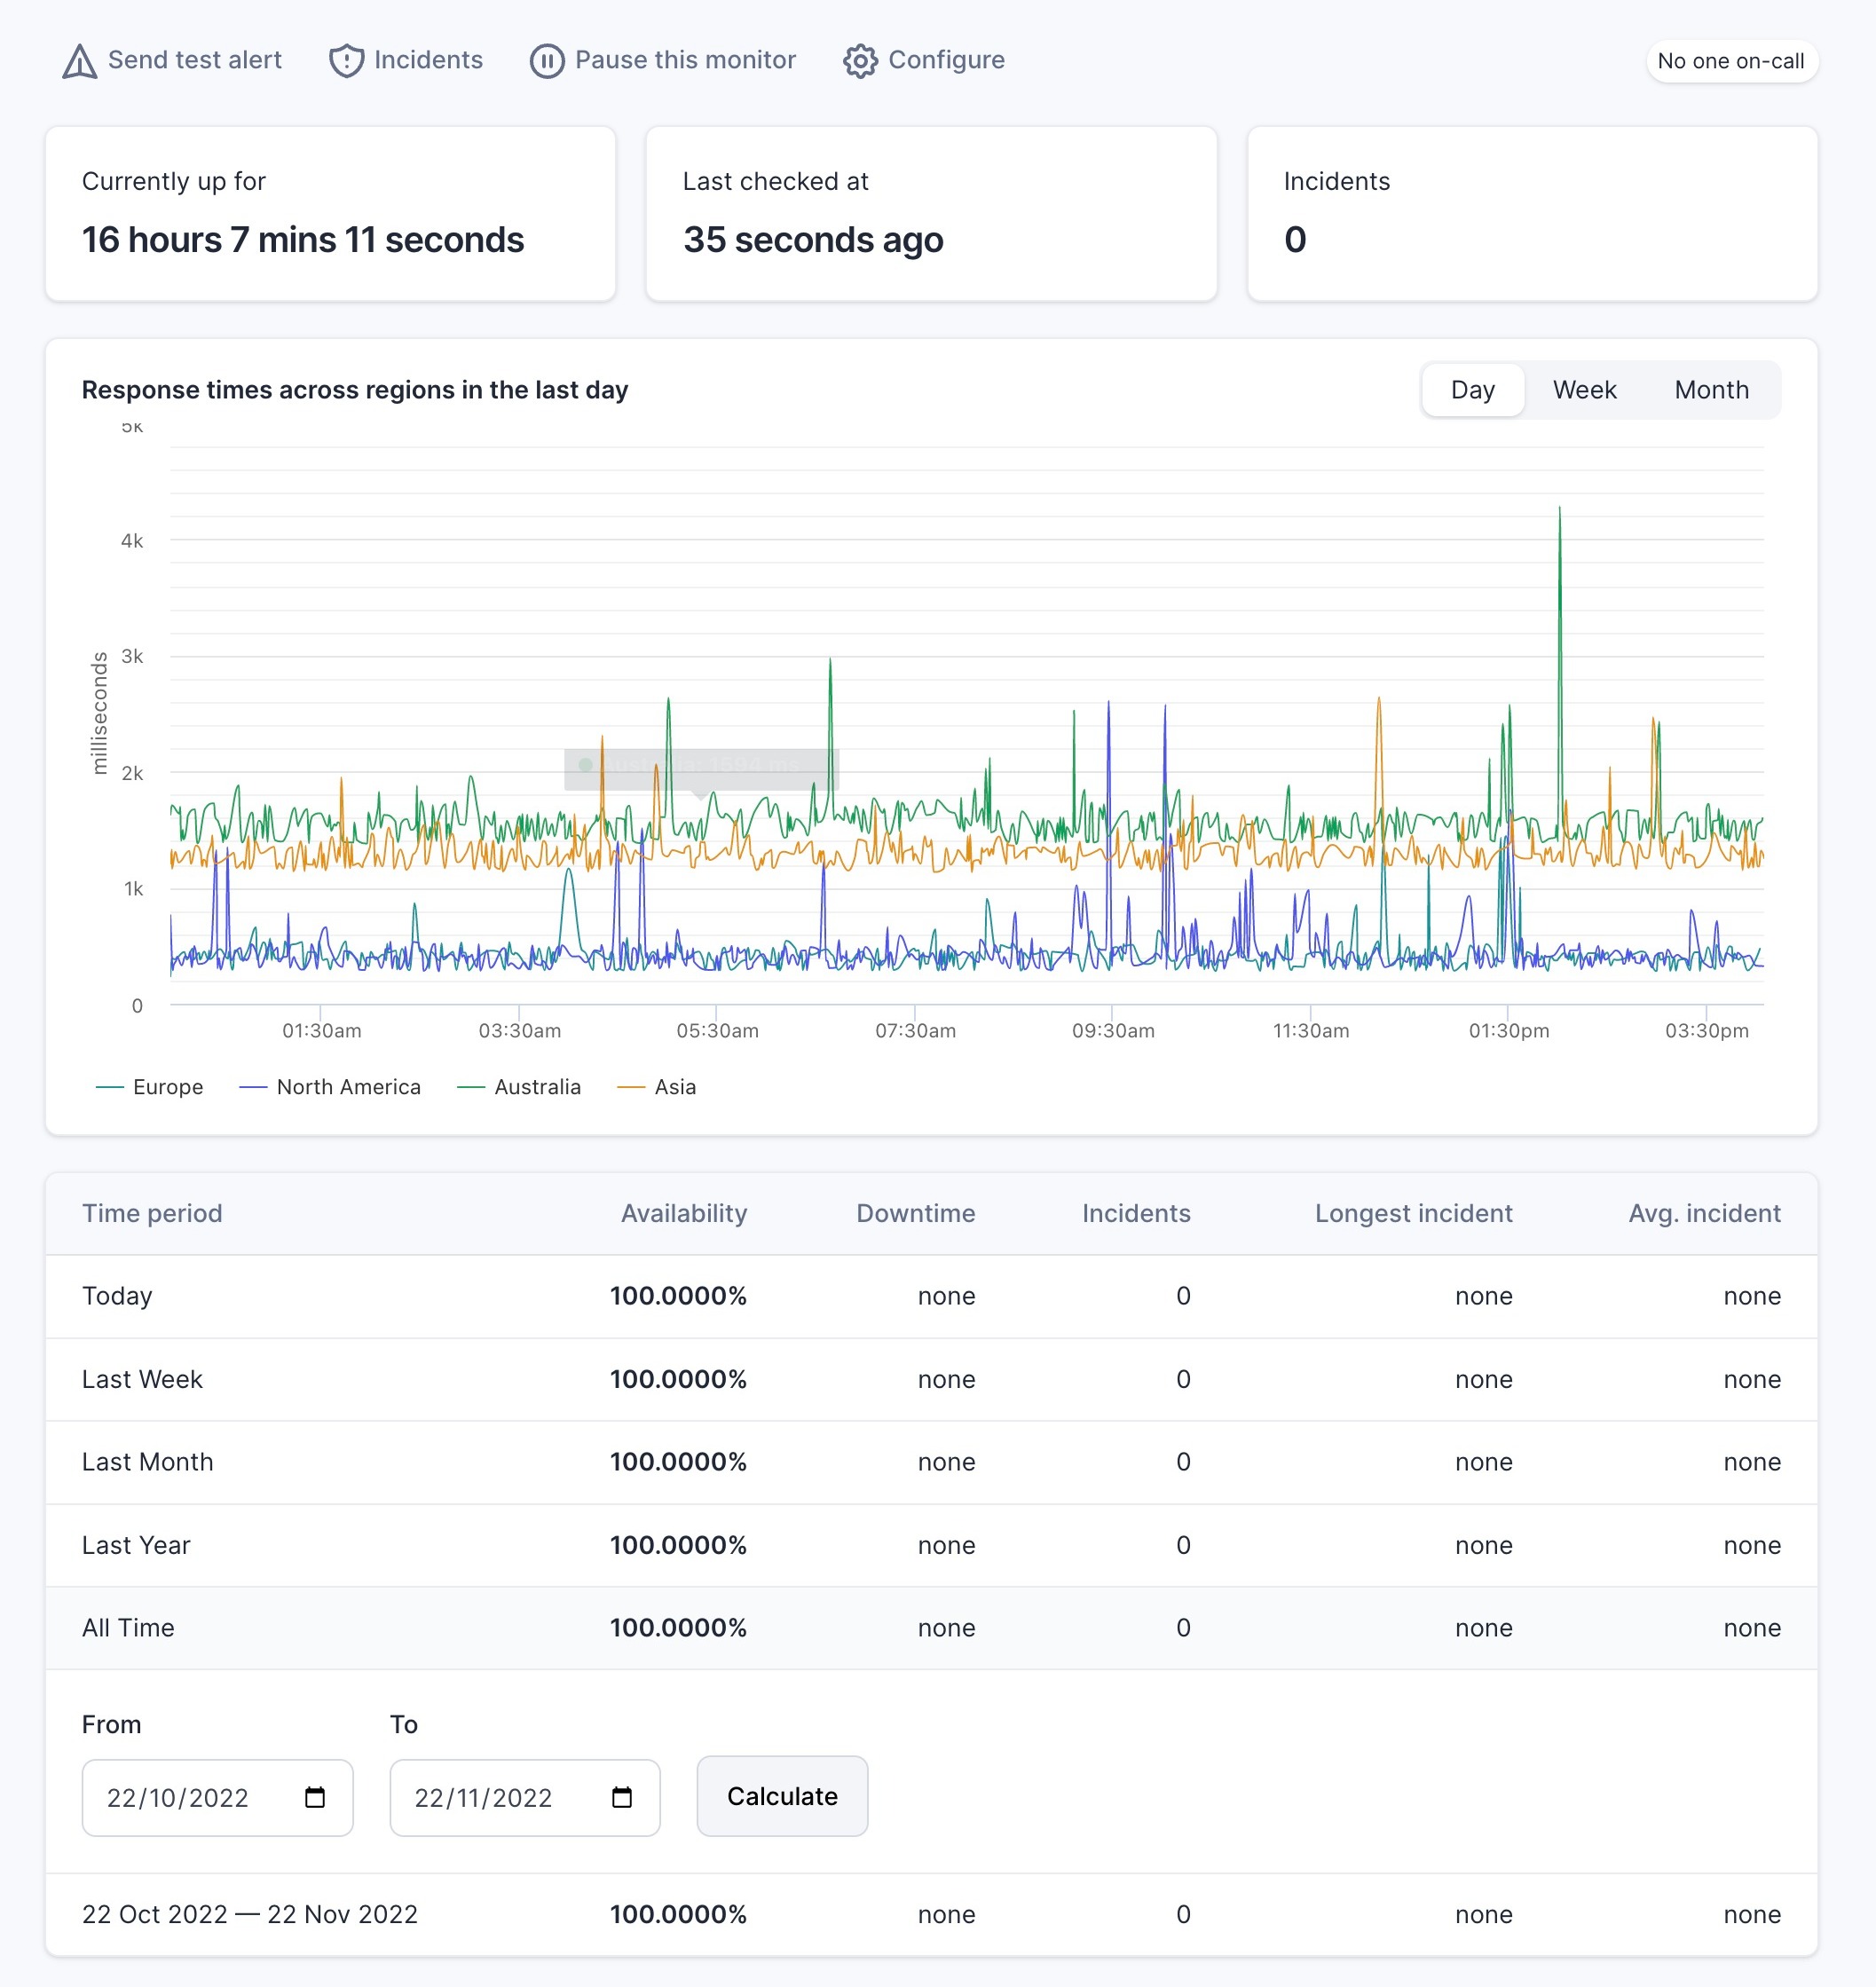
Task: Click the To date input field
Action: 525,1797
